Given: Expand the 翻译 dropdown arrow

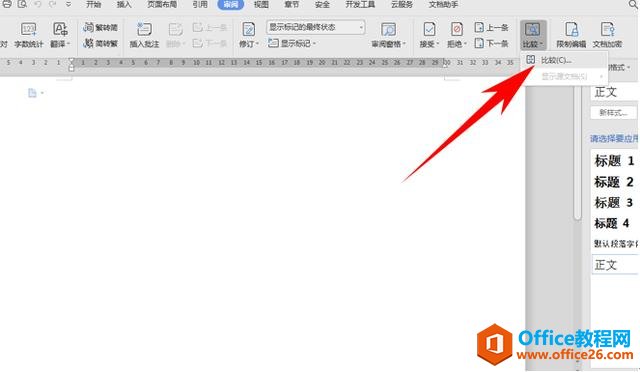Looking at the screenshot, I should pyautogui.click(x=69, y=44).
